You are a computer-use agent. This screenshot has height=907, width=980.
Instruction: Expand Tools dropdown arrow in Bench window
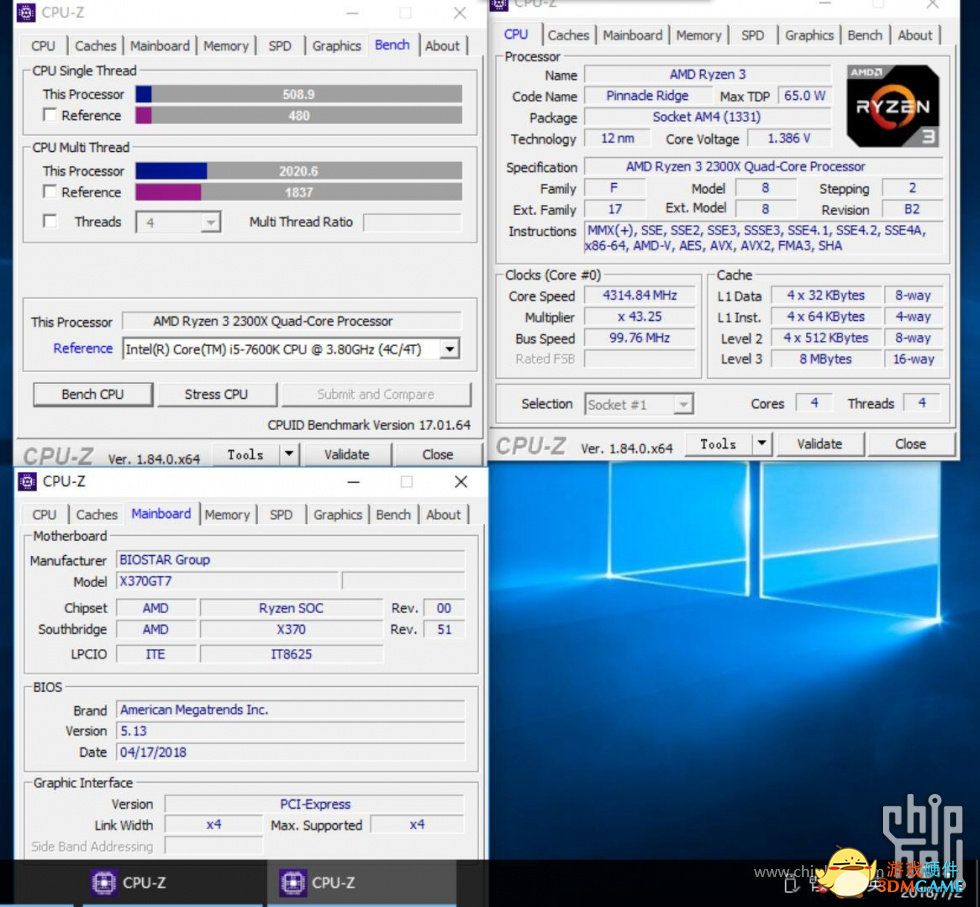click(289, 454)
